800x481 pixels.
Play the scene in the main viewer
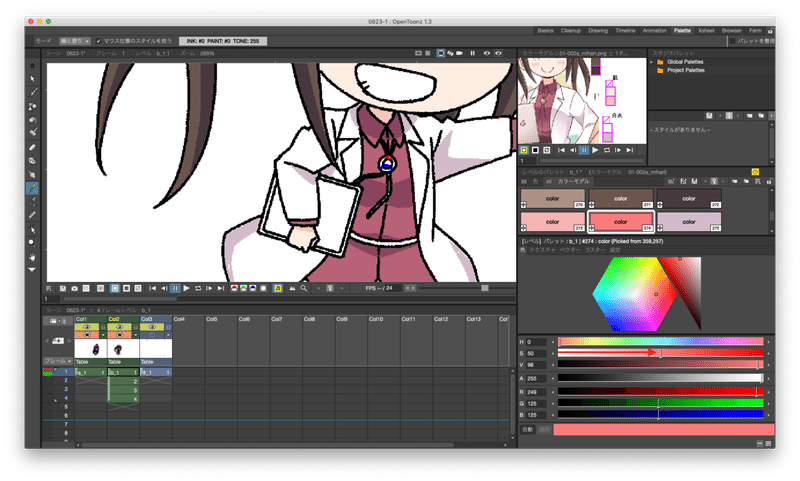186,289
